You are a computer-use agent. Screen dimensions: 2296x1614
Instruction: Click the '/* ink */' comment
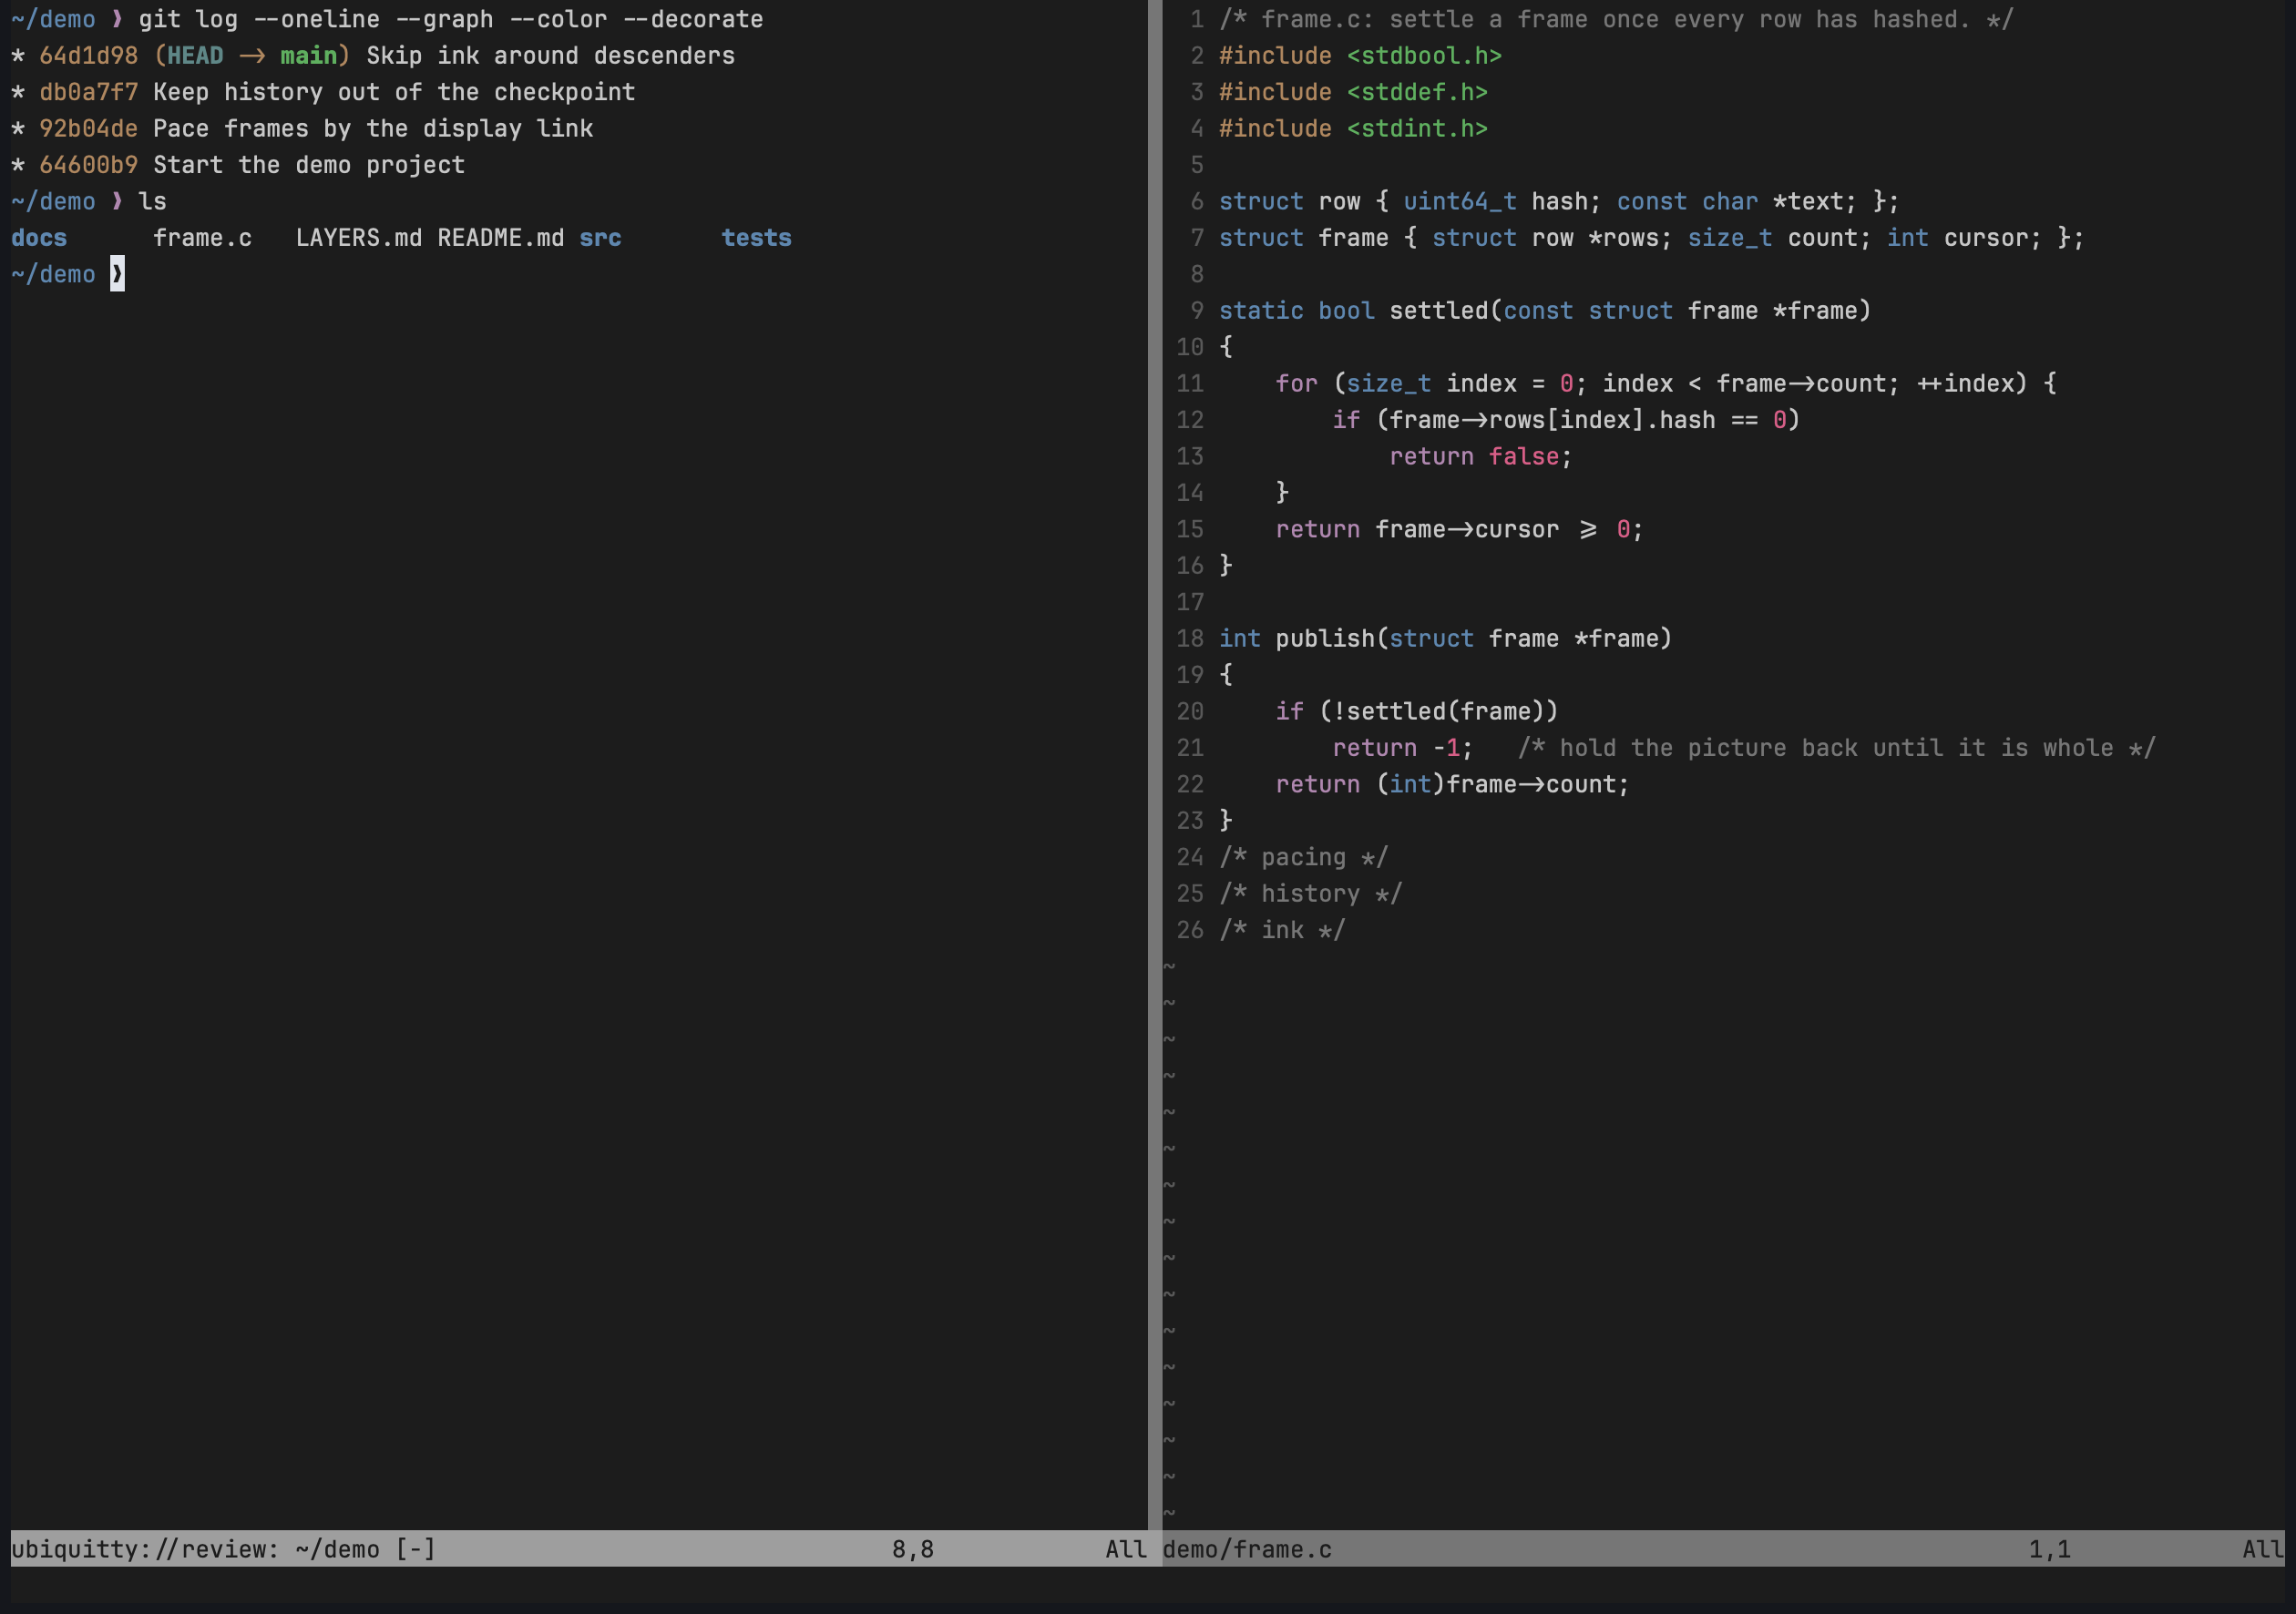coord(1282,930)
